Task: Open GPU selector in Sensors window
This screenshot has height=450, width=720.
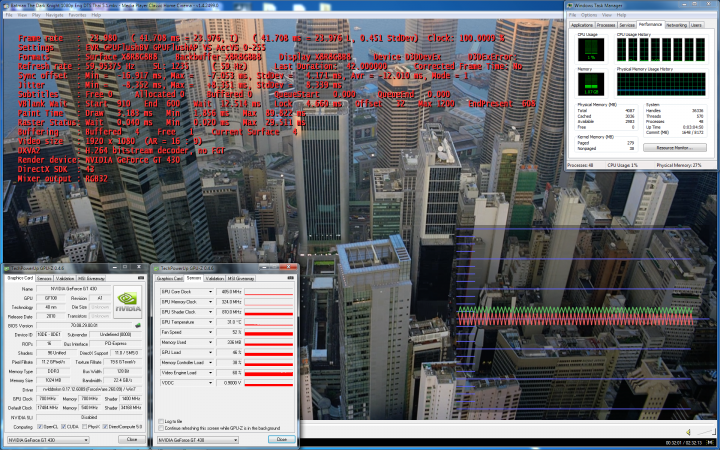Action: (x=197, y=440)
